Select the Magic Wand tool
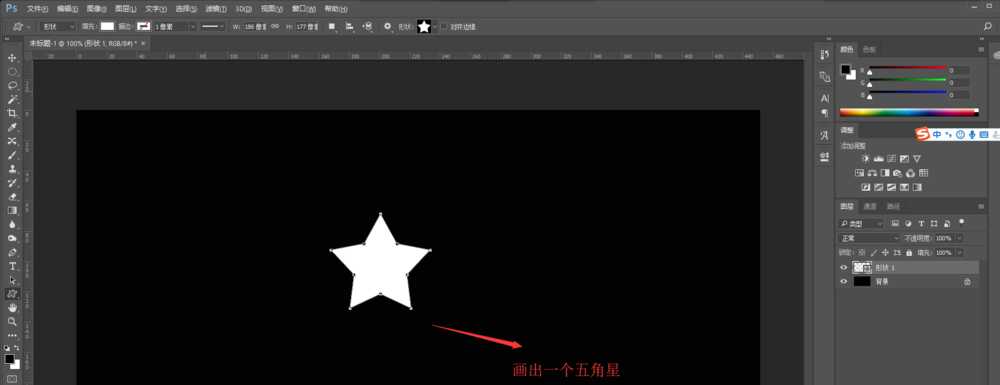 (x=12, y=99)
